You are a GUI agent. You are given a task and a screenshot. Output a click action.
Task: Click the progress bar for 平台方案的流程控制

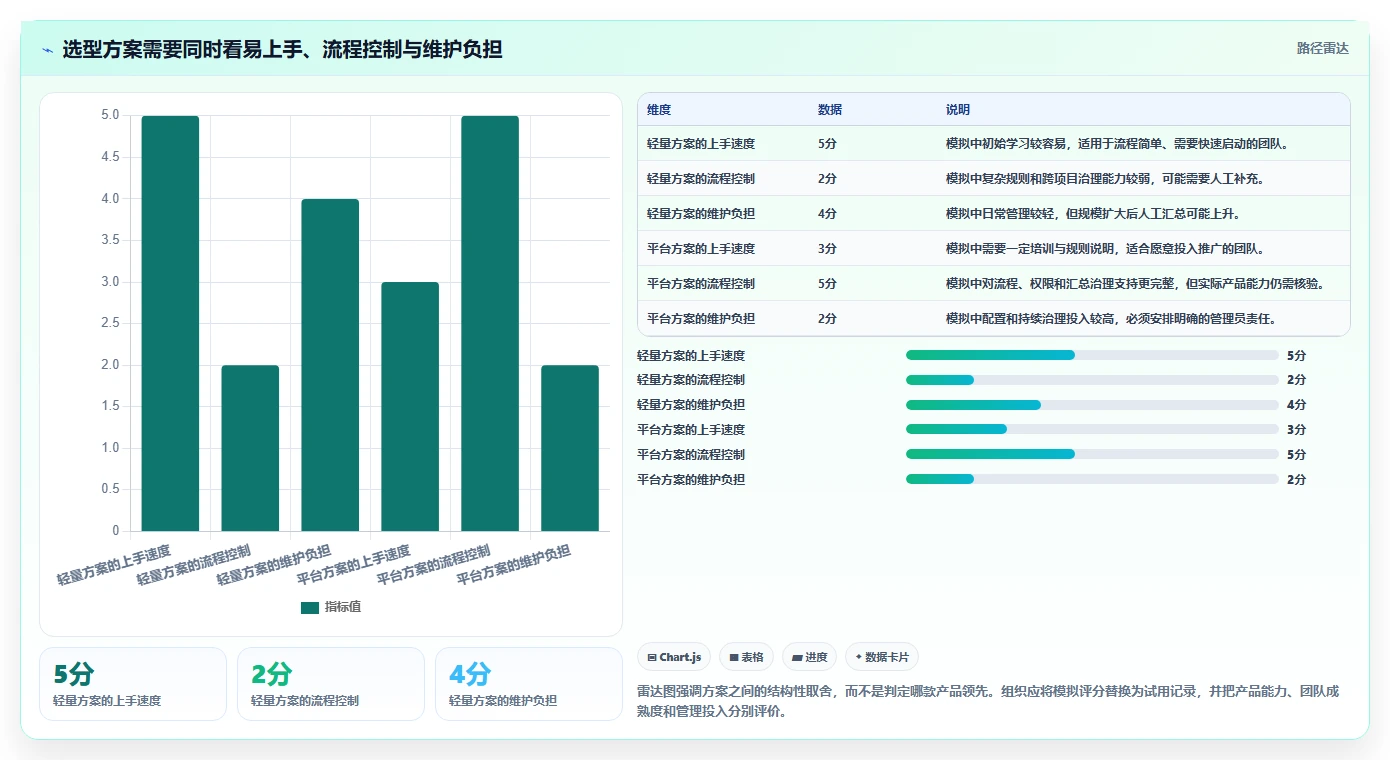coord(1092,454)
